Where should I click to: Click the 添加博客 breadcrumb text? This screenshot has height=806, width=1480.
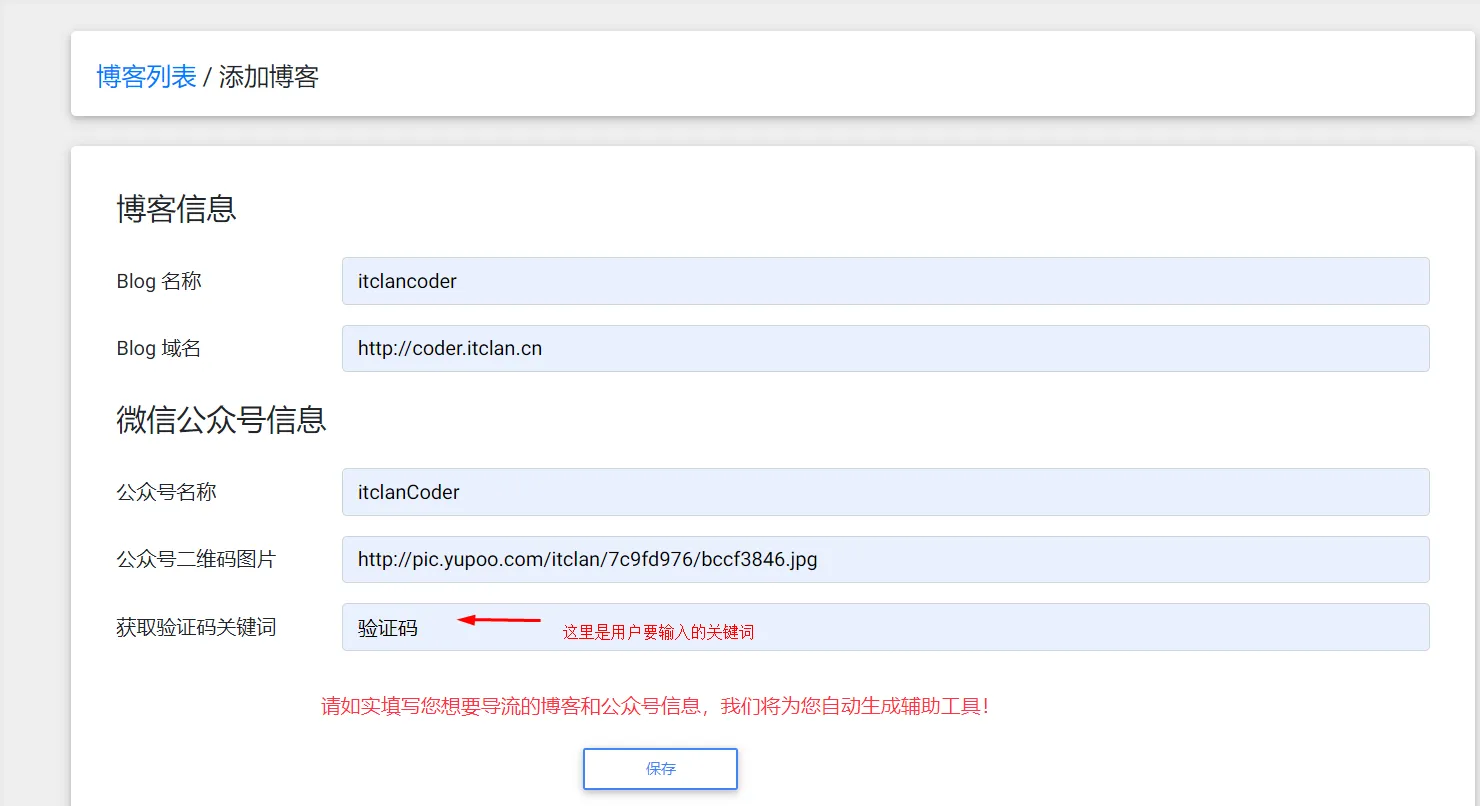tap(268, 77)
